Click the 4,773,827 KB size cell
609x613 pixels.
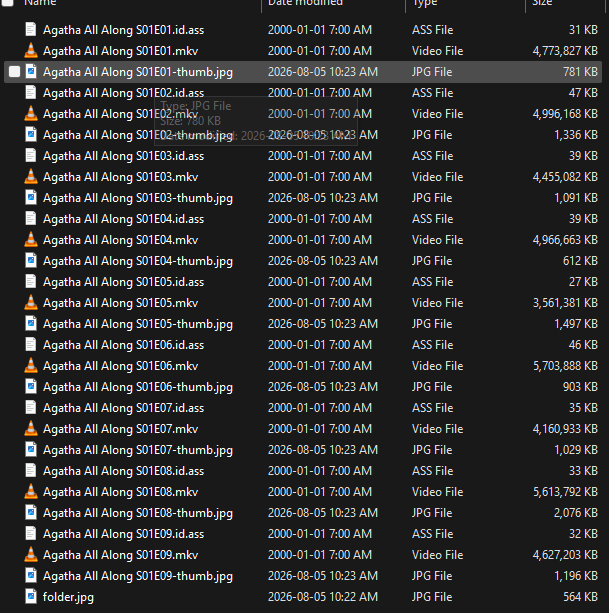point(565,51)
